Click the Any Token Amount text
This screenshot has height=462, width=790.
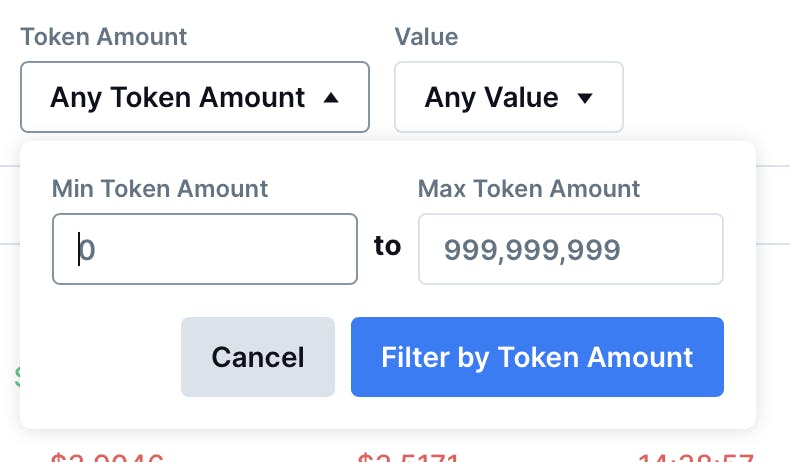point(177,98)
